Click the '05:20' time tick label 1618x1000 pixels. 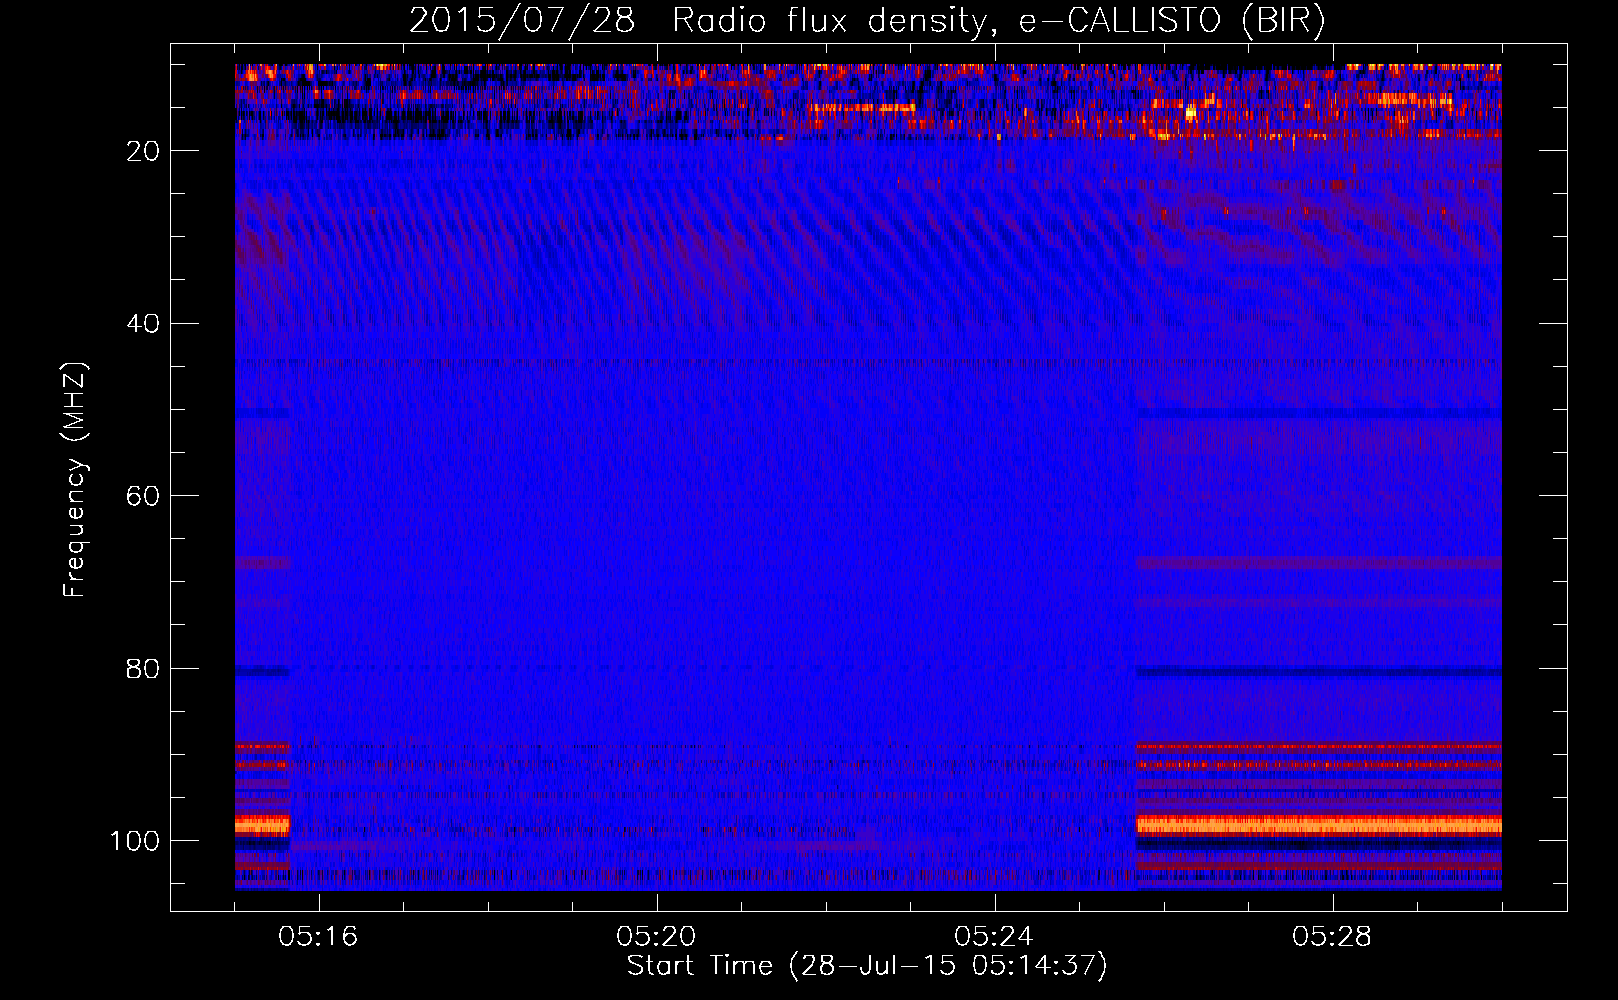tap(656, 937)
